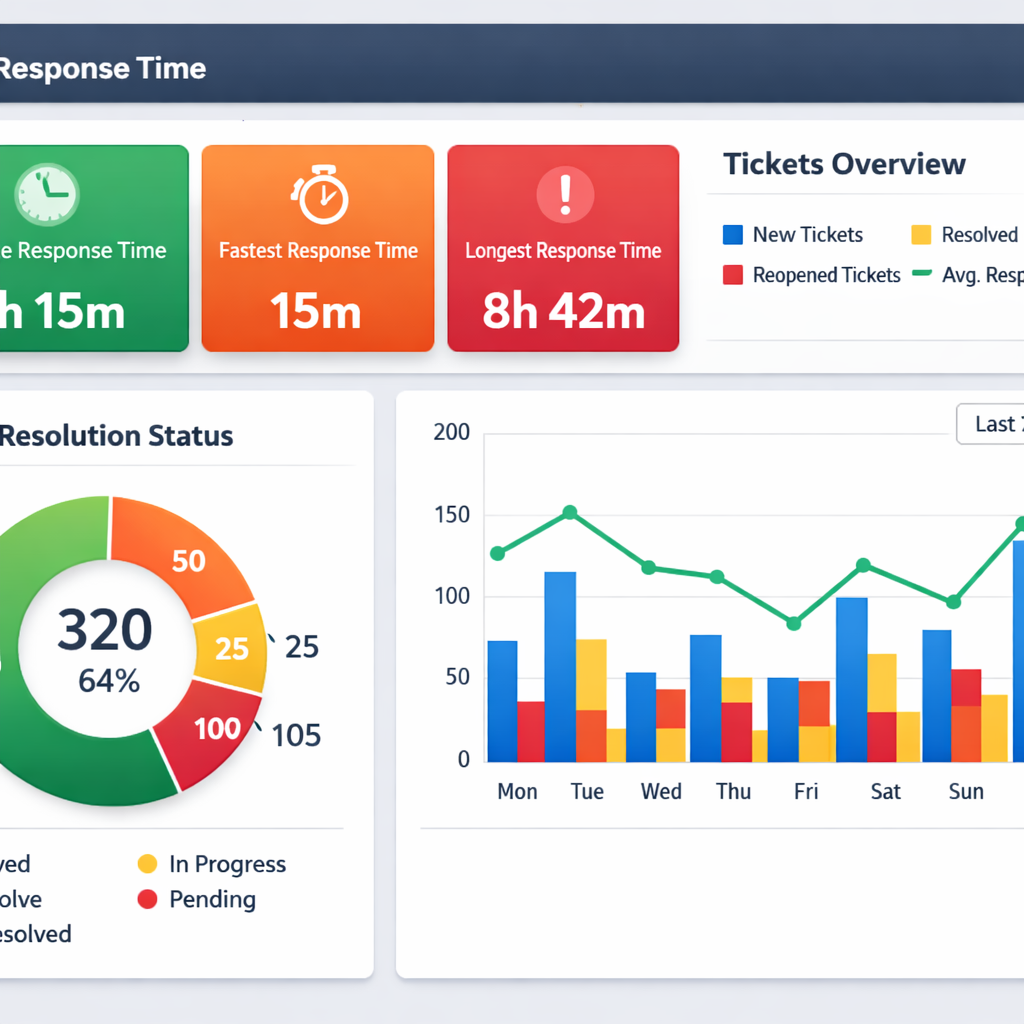1024x1024 pixels.
Task: Click the red Pending legend dot
Action: [147, 899]
